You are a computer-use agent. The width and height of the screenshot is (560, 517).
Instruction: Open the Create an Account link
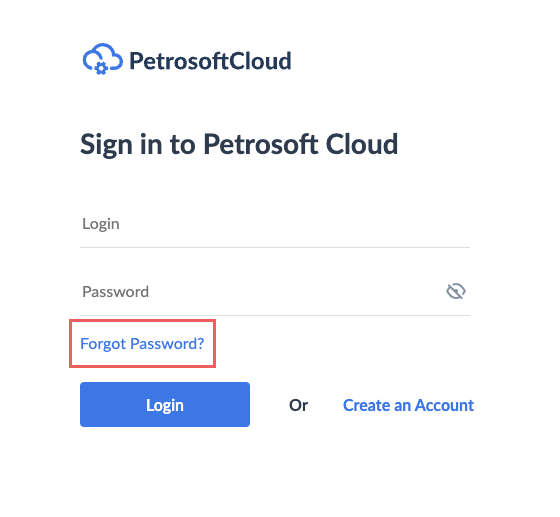408,405
